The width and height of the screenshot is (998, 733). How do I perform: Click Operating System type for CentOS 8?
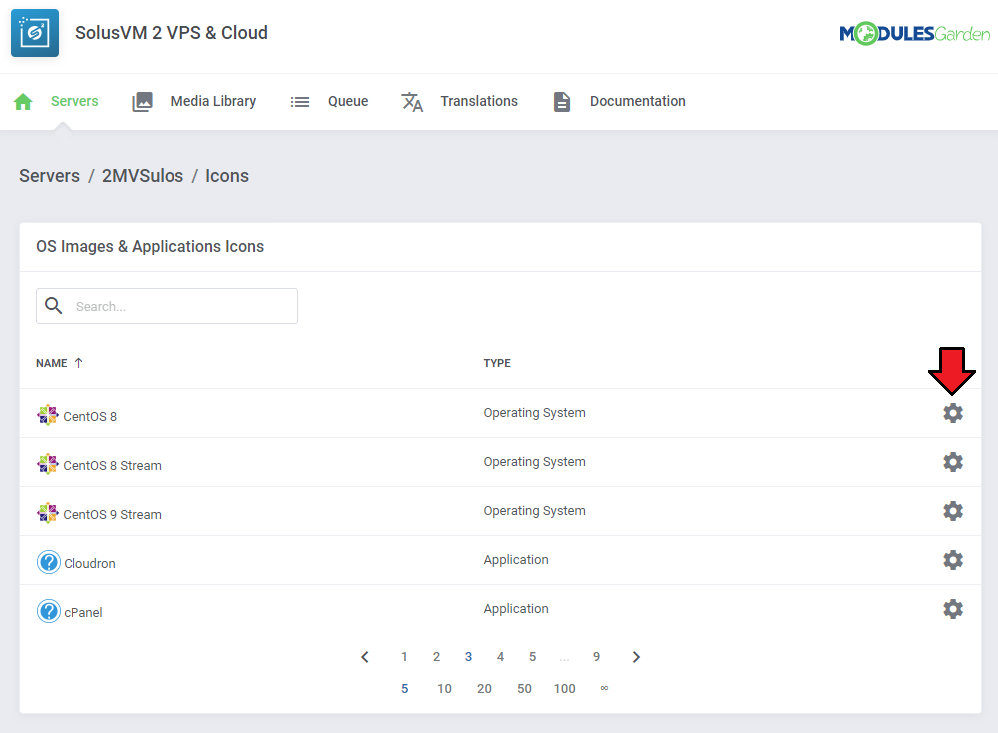click(x=535, y=412)
